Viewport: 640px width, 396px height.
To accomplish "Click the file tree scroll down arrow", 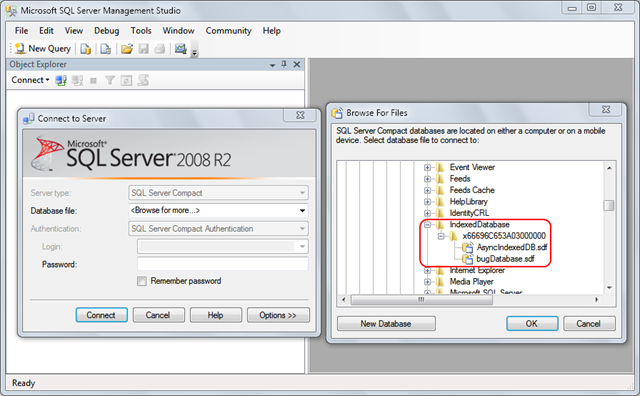I will pyautogui.click(x=609, y=287).
